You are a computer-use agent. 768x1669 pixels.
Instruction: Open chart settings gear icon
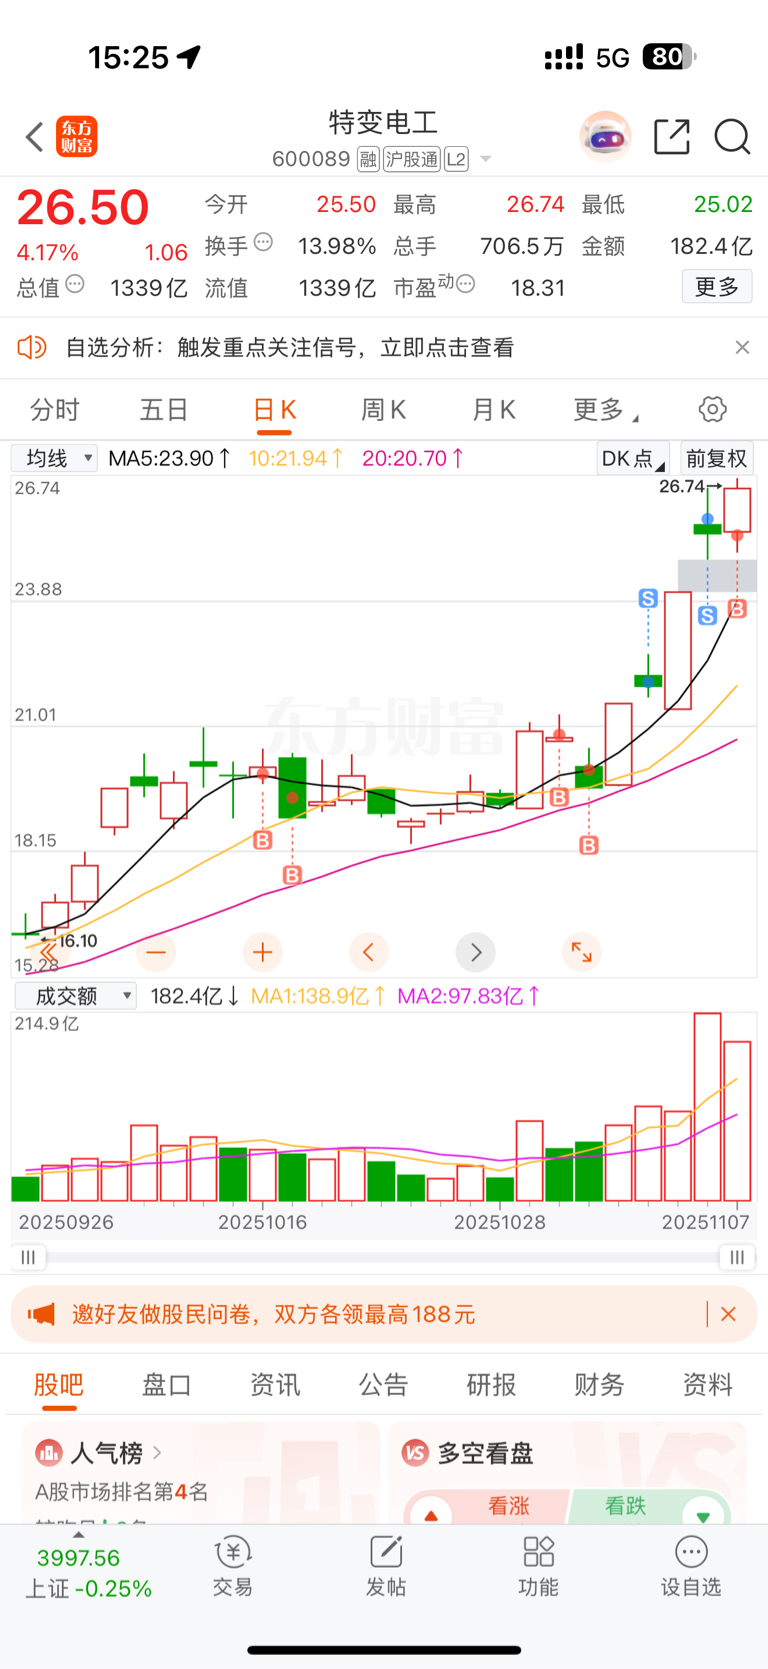[712, 409]
